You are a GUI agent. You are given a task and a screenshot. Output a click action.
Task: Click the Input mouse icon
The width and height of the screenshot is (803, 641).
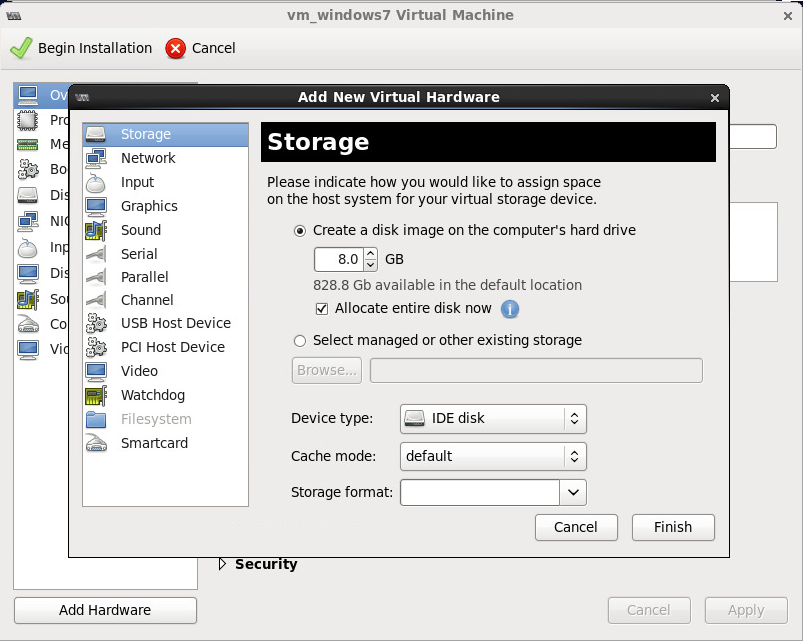point(96,182)
